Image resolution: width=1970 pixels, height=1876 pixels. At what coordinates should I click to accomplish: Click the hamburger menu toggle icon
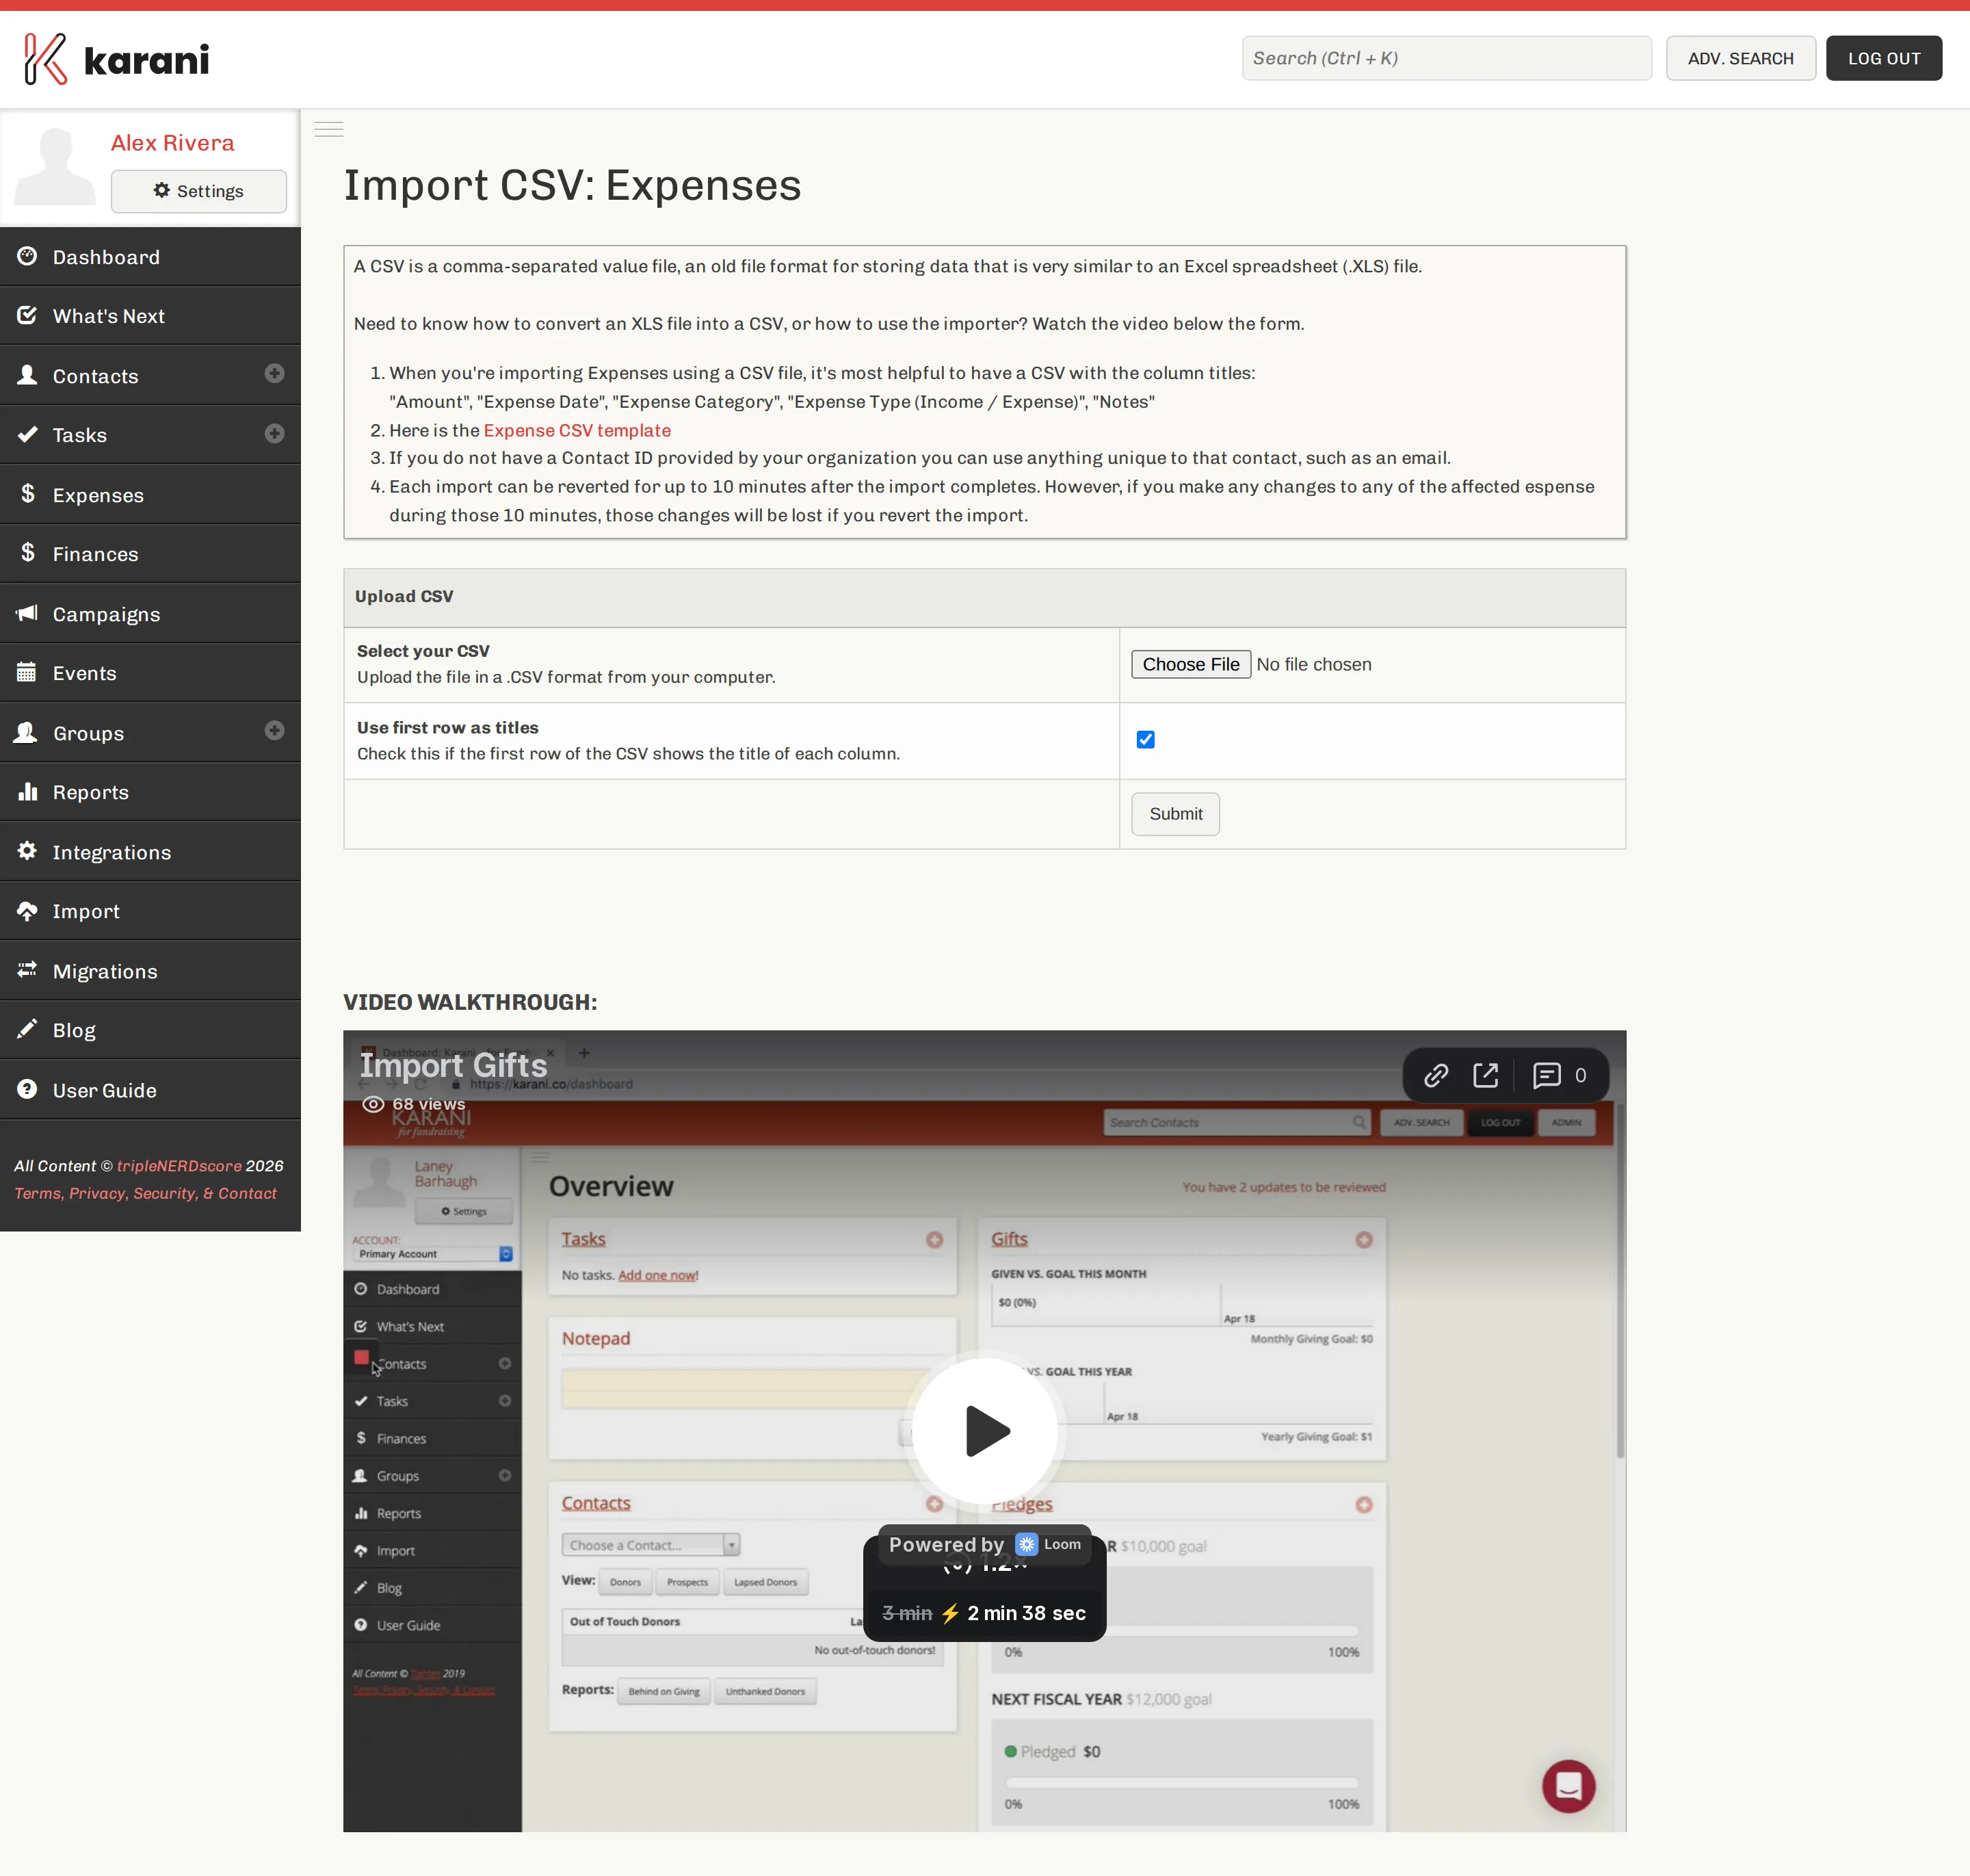(x=329, y=129)
